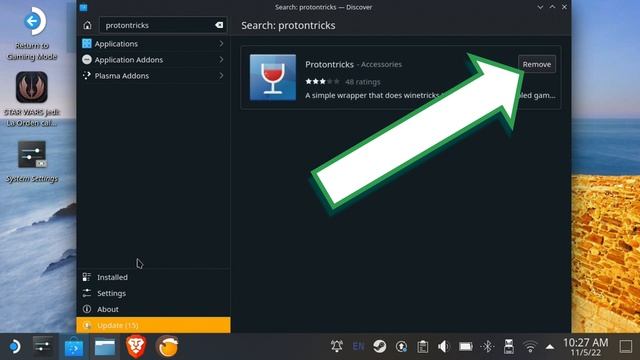
Task: View the 48 ratings text
Action: tap(362, 82)
